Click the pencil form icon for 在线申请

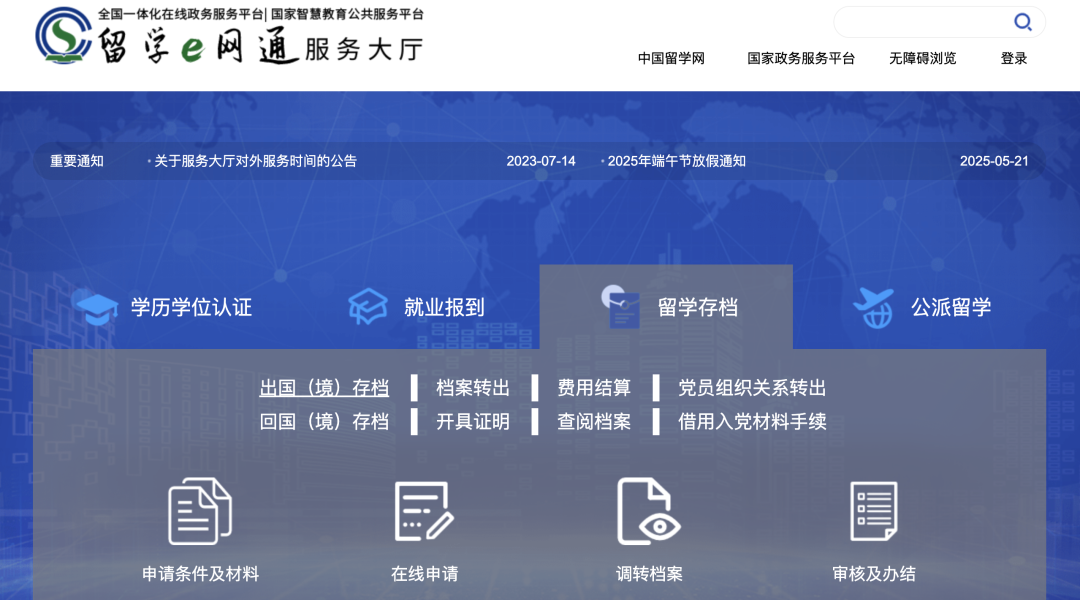point(423,509)
